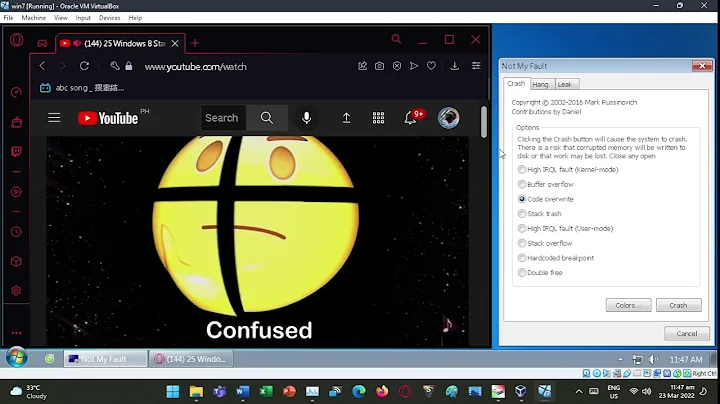Click YouTube create upload icon

[x=346, y=118]
